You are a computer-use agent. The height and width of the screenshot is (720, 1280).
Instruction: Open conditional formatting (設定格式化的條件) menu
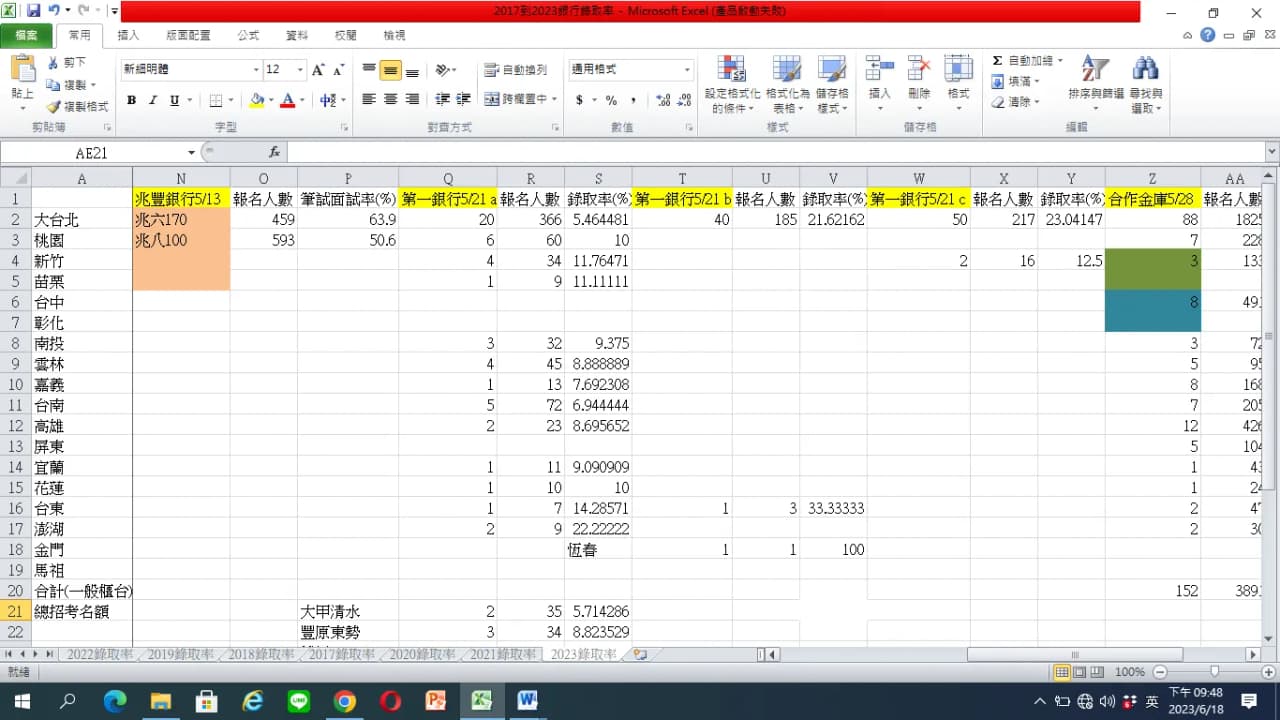click(732, 85)
